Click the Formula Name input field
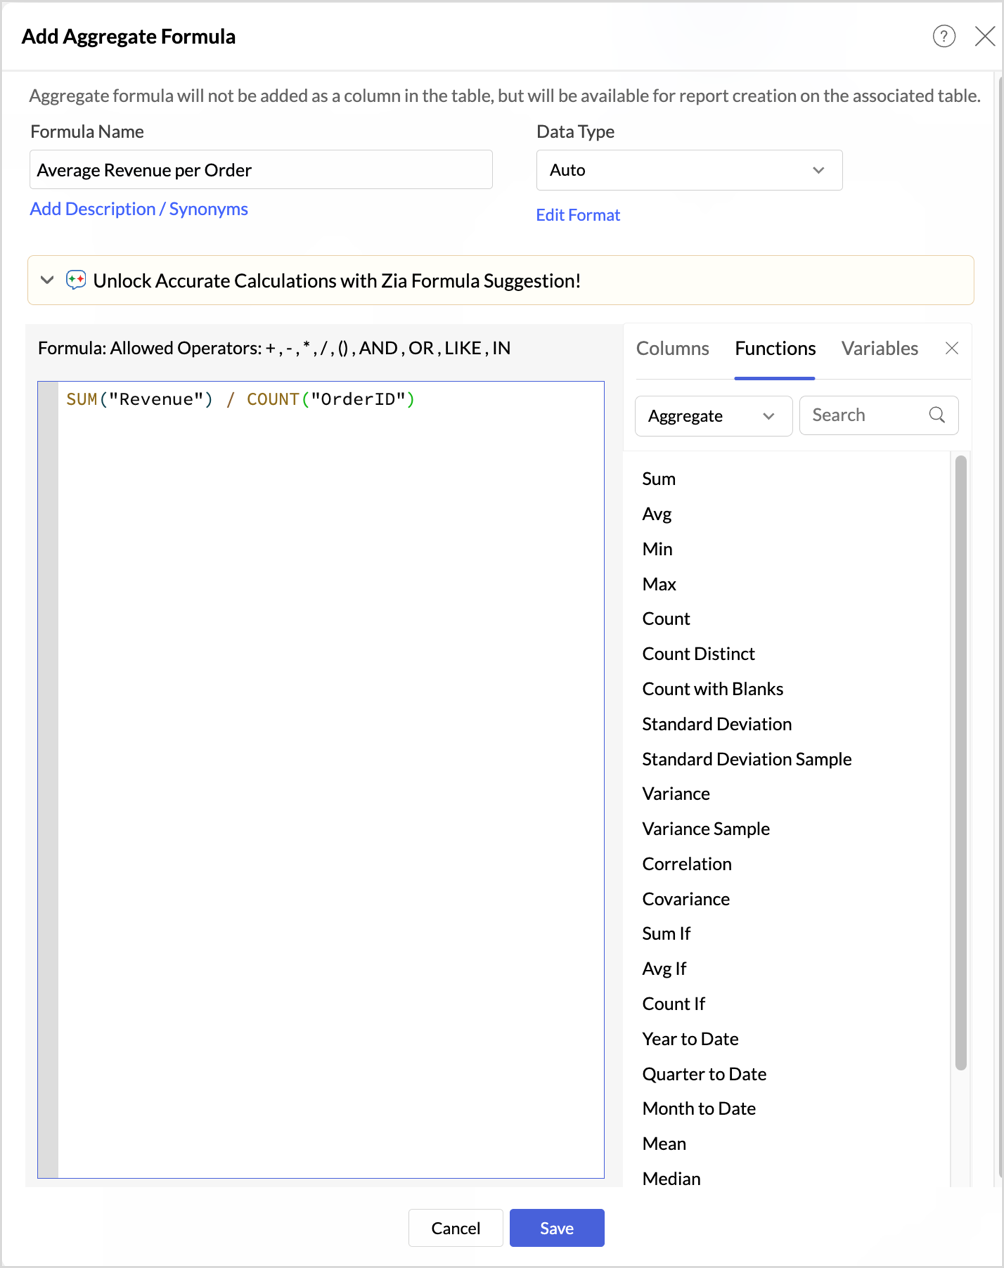 [x=260, y=170]
